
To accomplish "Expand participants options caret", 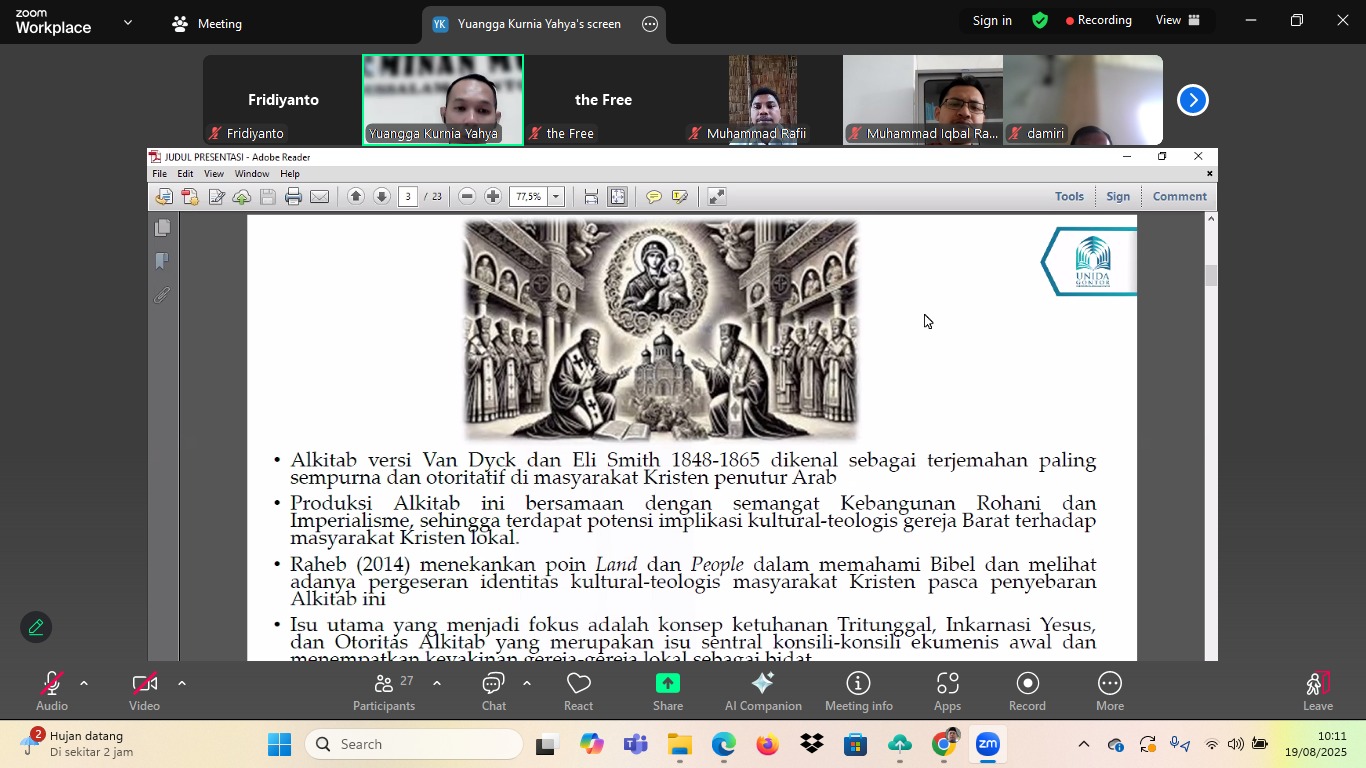I will coord(436,684).
